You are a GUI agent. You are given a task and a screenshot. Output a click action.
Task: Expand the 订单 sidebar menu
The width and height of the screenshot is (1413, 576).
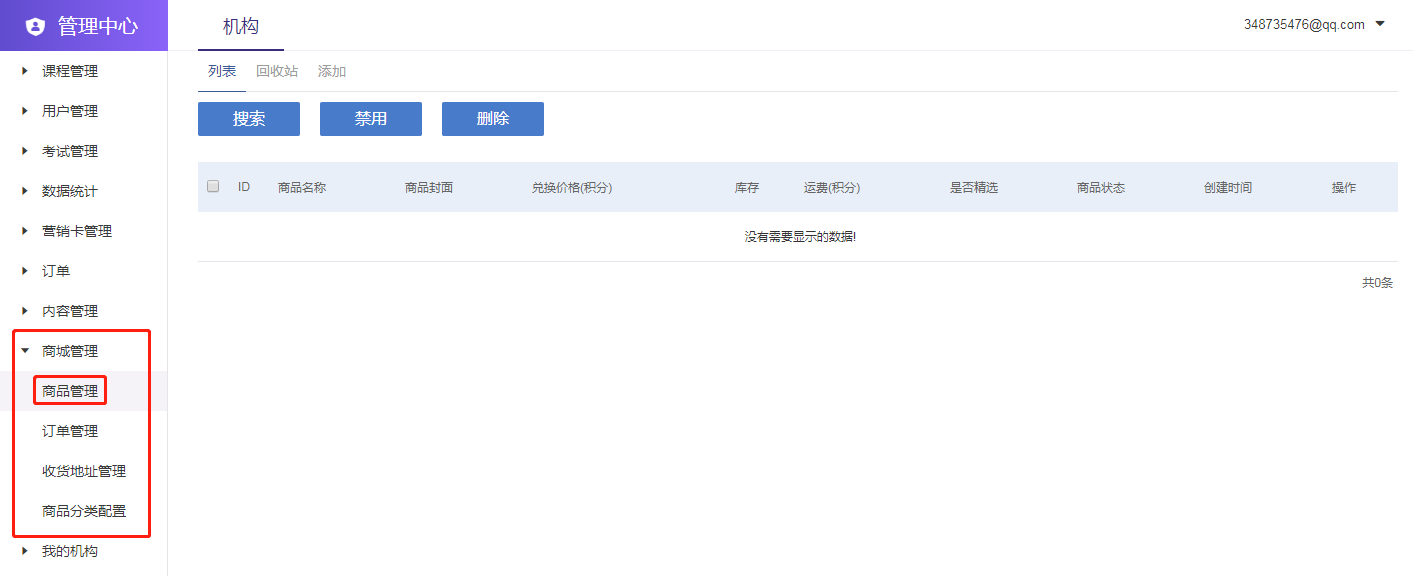tap(55, 271)
